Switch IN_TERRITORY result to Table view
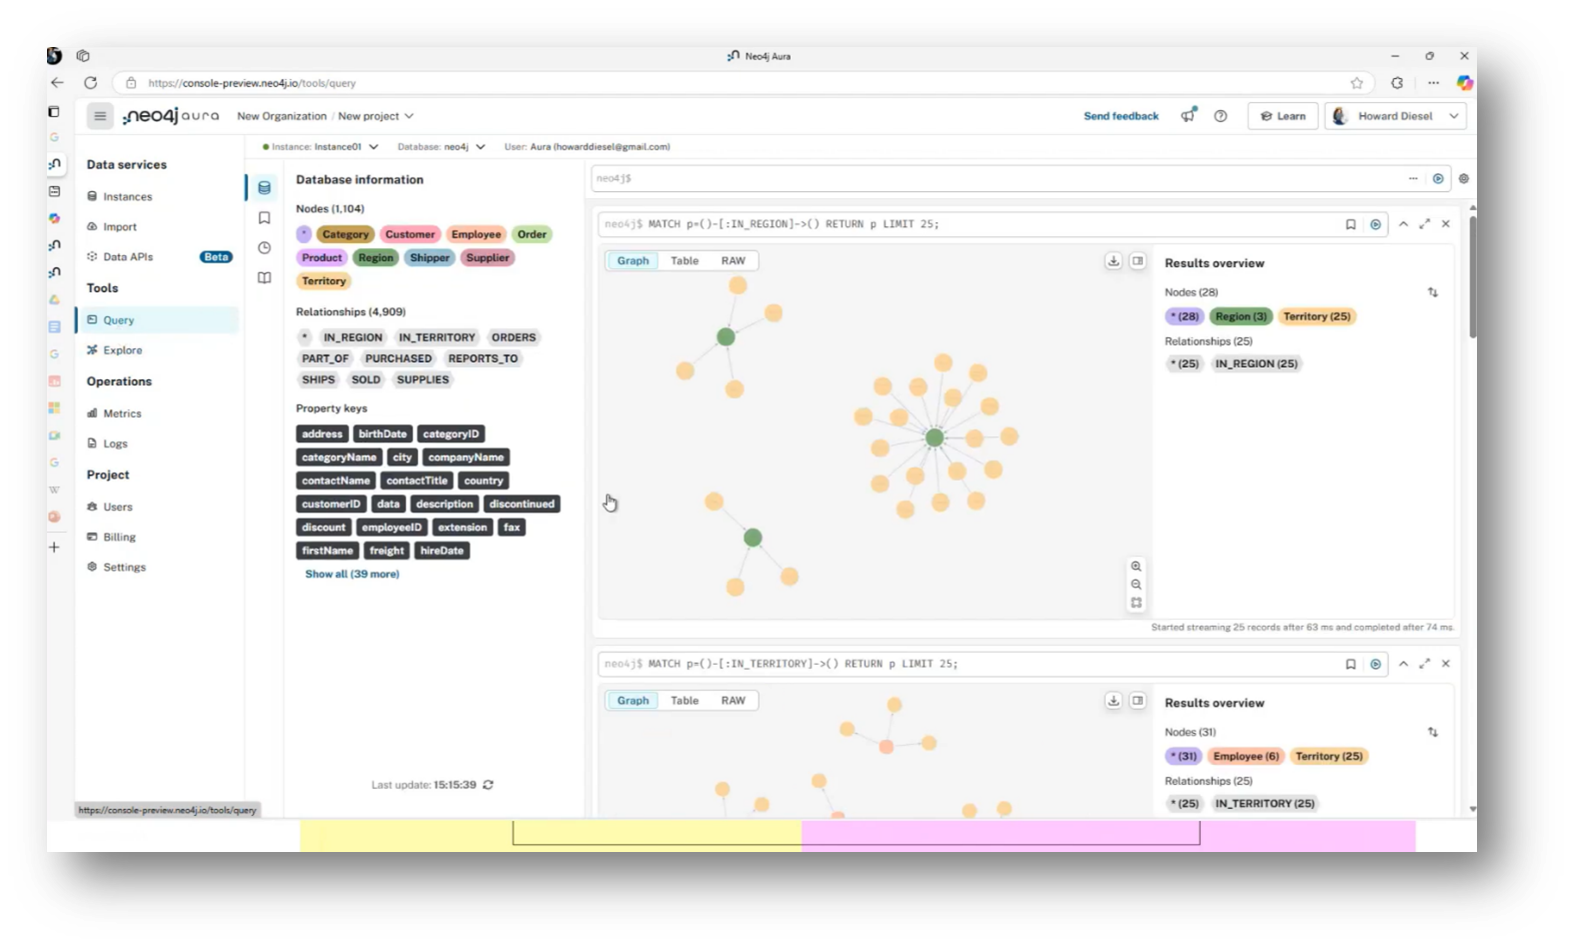 [684, 701]
